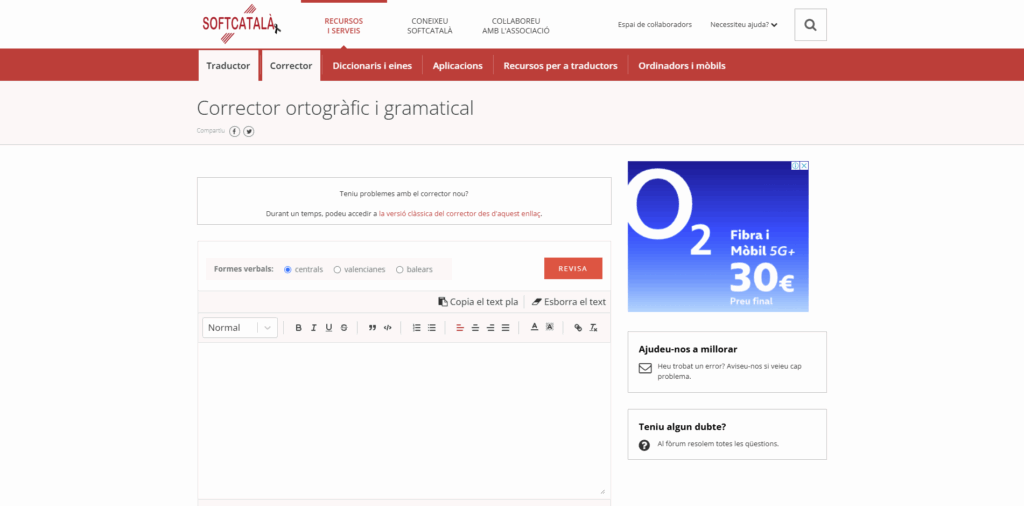Screen dimensions: 1024x506
Task: Open the Diccionaris i eines tab
Action: click(372, 66)
